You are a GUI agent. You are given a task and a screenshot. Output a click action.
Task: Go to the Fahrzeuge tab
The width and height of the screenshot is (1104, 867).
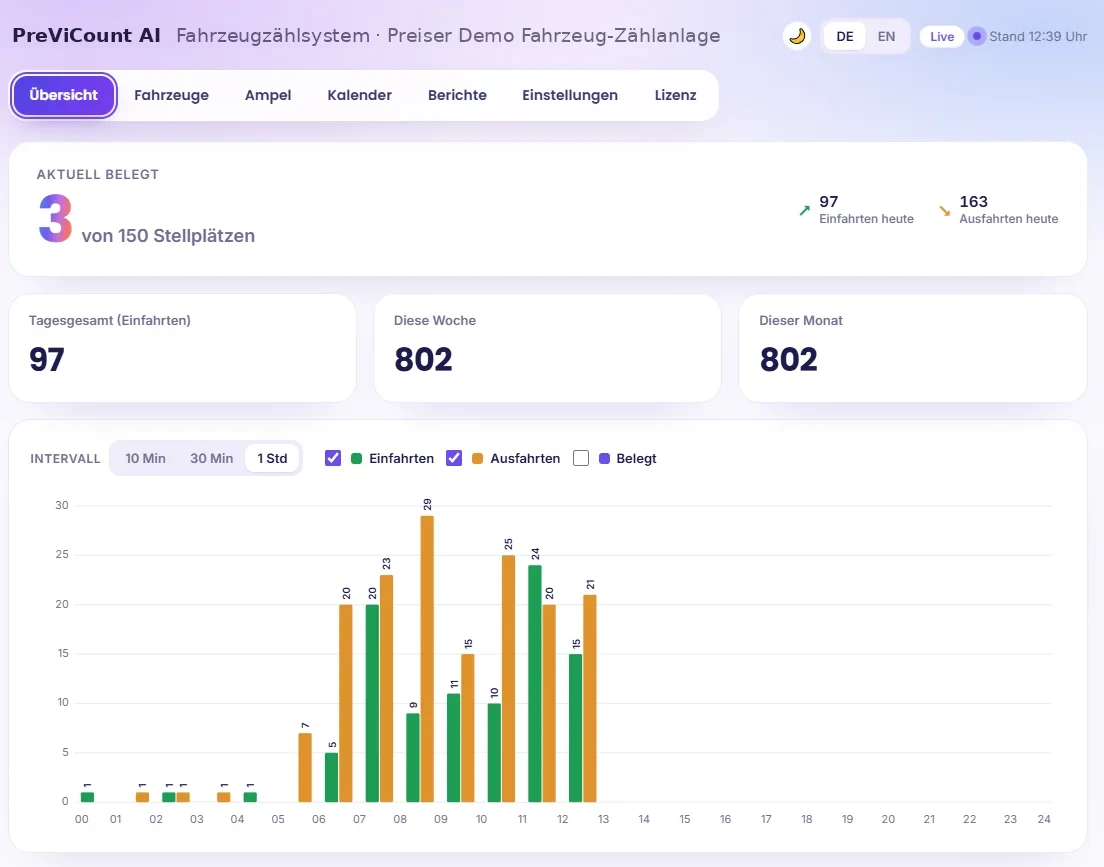171,95
